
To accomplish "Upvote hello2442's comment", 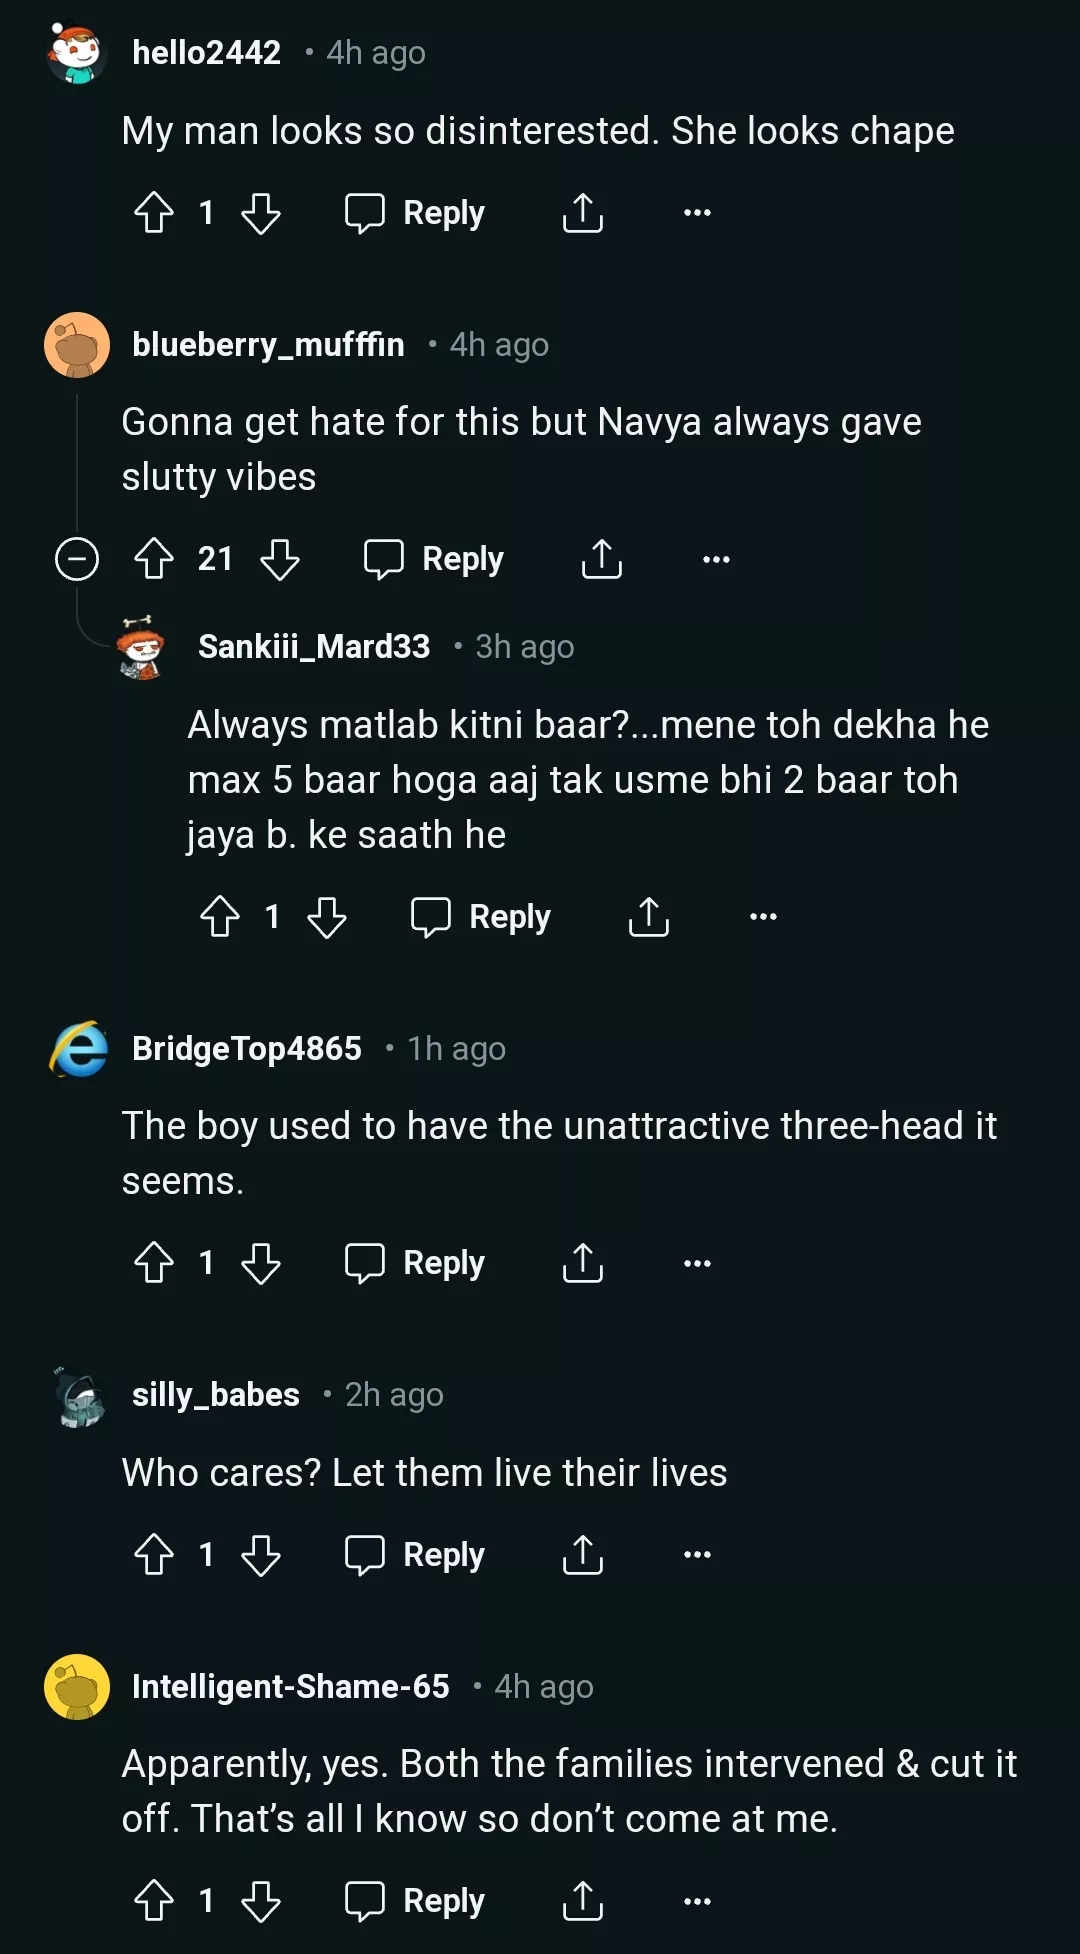I will pos(154,213).
